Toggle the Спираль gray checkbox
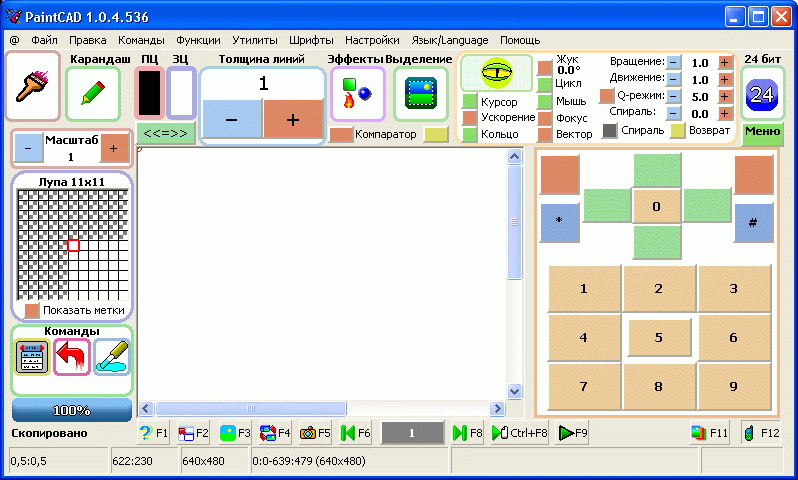Screen dimensions: 798x480 click(x=610, y=130)
